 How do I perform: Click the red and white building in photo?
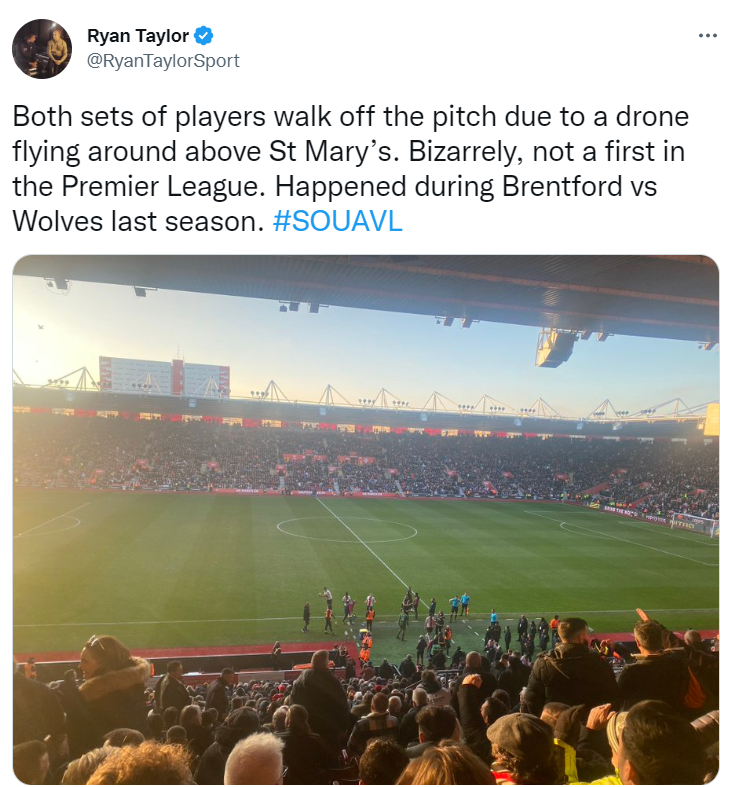pos(165,376)
